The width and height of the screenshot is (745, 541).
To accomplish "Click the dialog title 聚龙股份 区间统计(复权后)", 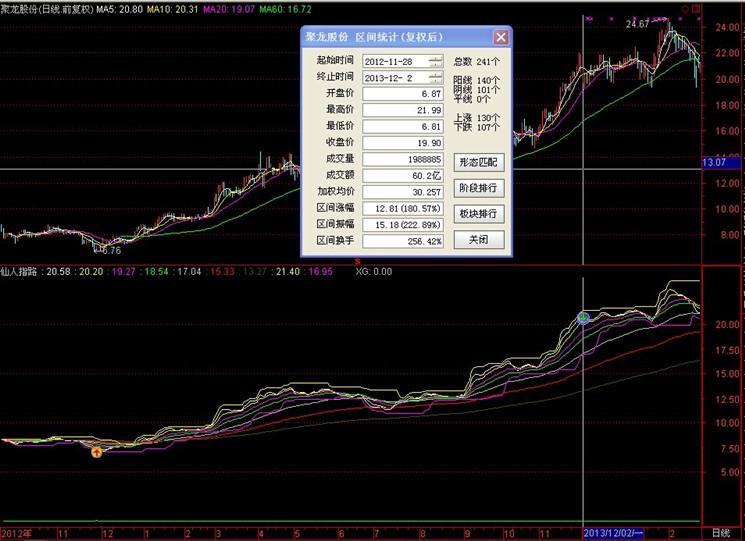I will click(x=374, y=37).
